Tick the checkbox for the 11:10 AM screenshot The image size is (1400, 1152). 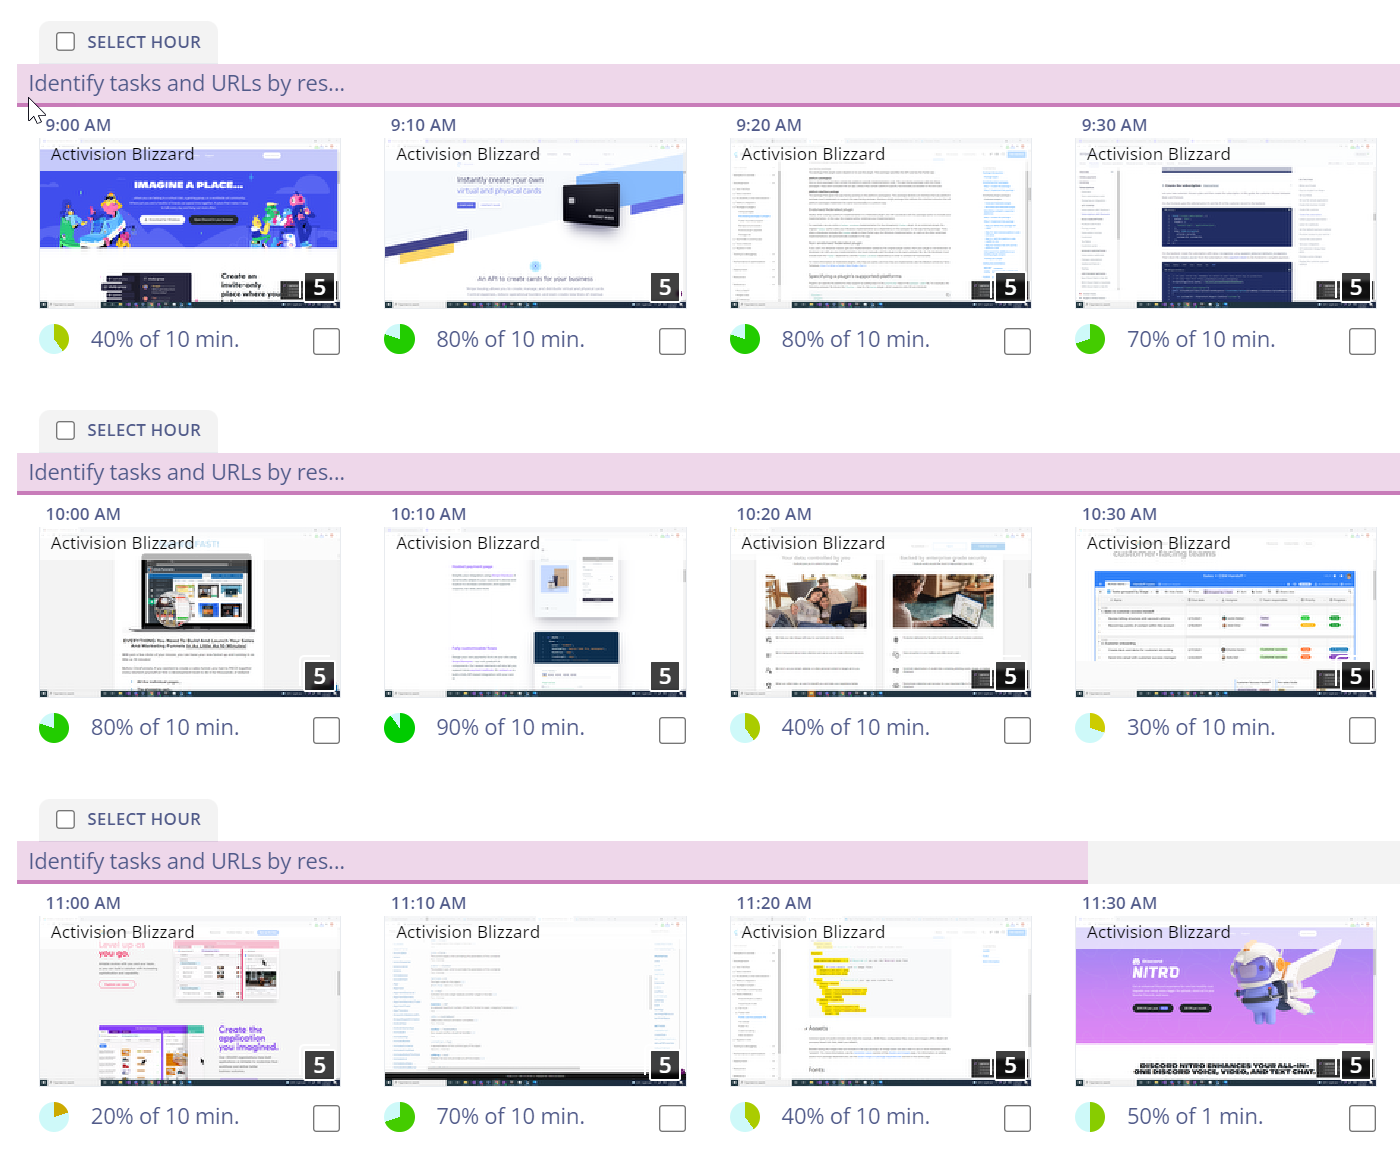(672, 1119)
